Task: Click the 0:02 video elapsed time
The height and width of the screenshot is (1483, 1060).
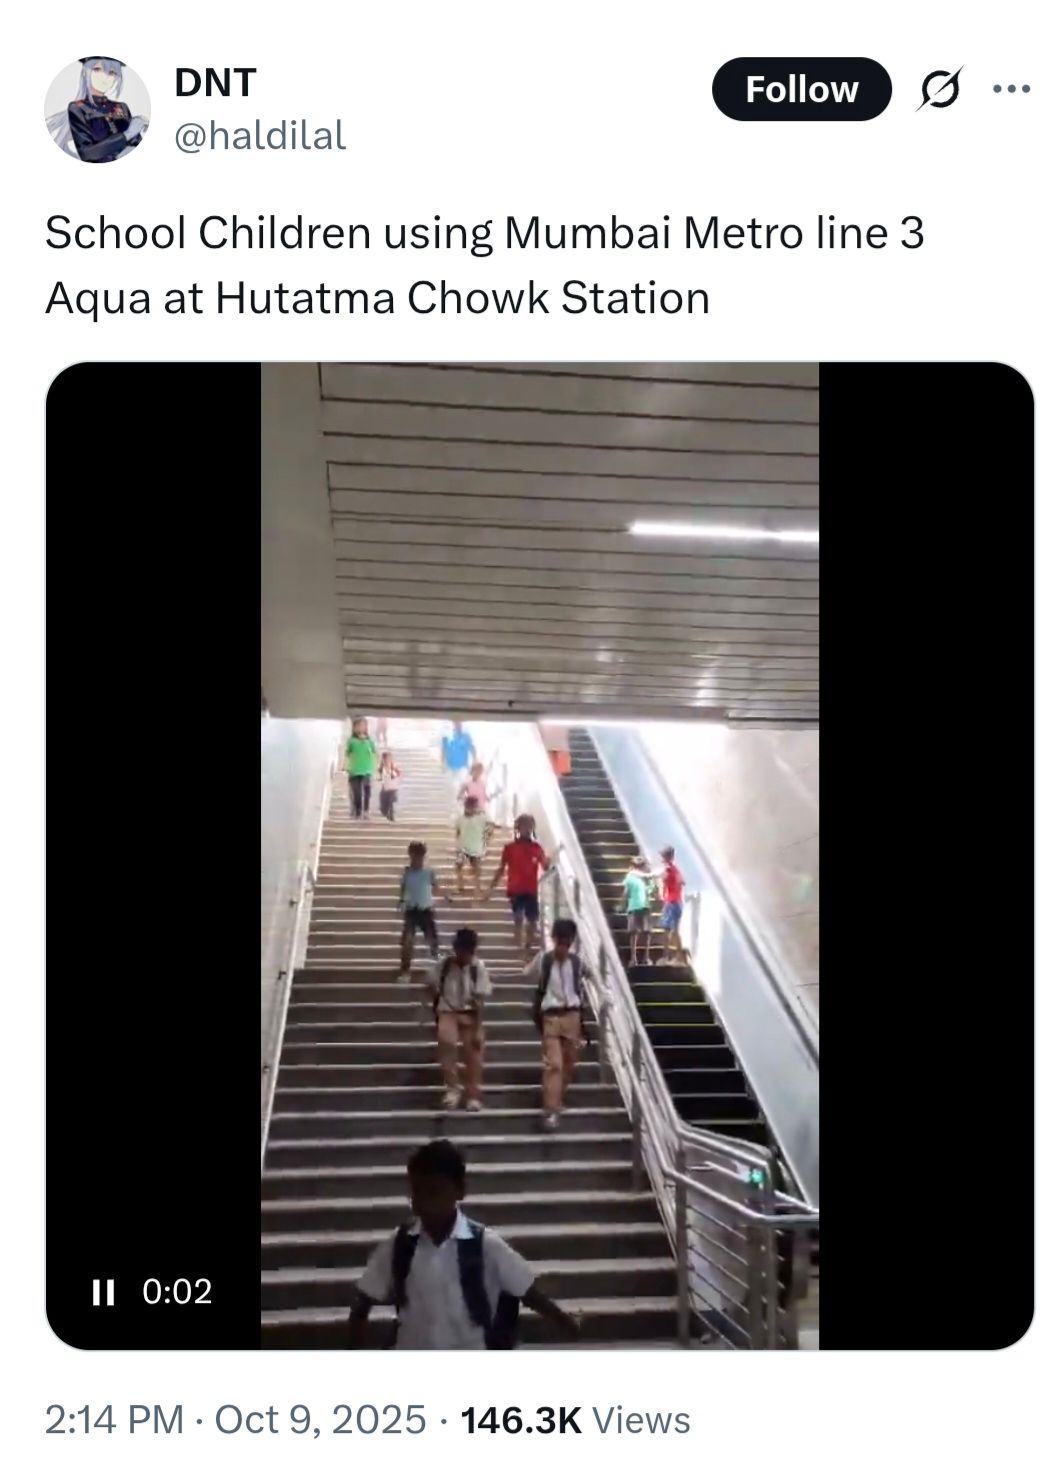Action: click(177, 1292)
